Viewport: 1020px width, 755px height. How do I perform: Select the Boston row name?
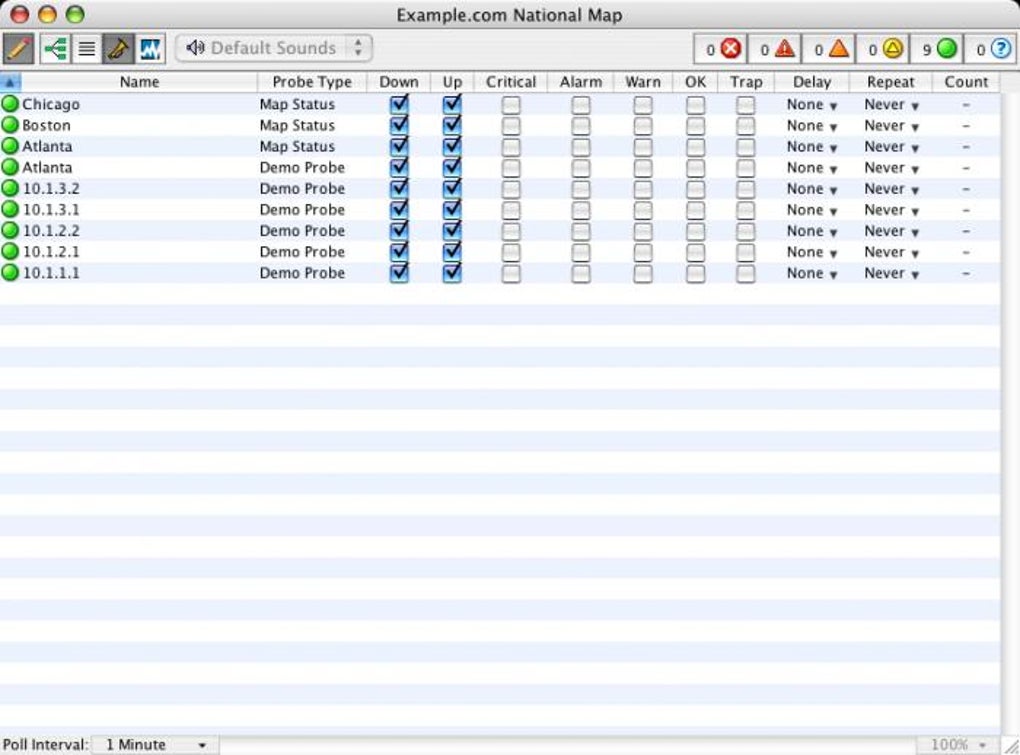click(46, 125)
